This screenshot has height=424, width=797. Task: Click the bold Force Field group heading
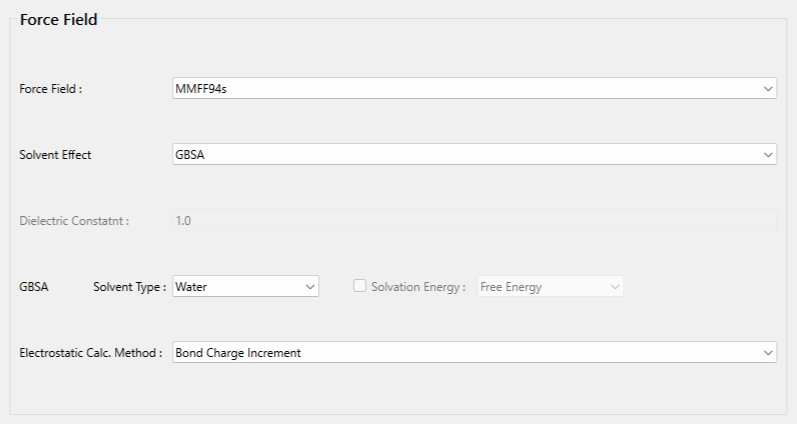pyautogui.click(x=59, y=19)
